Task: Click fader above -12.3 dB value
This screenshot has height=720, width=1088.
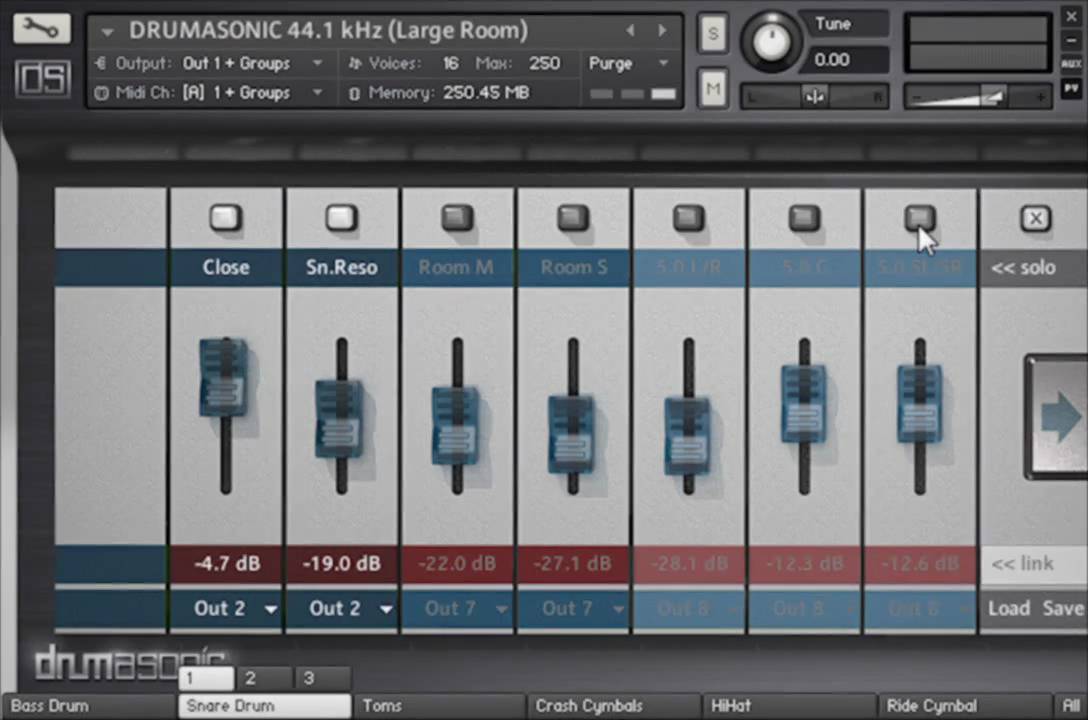Action: pyautogui.click(x=804, y=404)
